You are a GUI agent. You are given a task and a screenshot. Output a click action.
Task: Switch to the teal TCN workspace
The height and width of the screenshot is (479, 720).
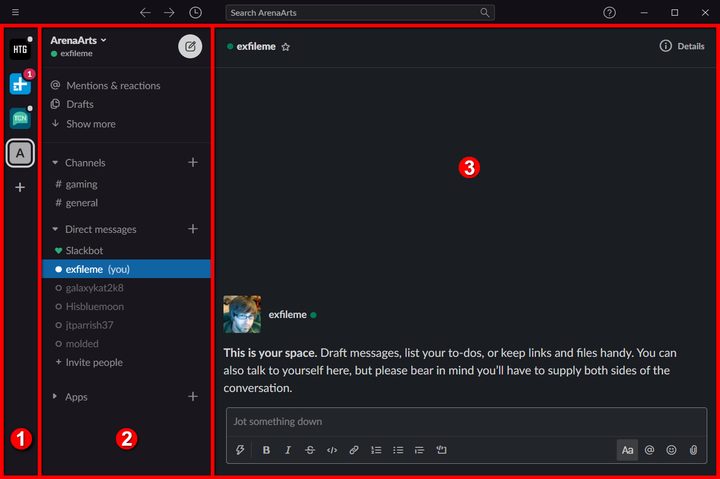point(20,118)
